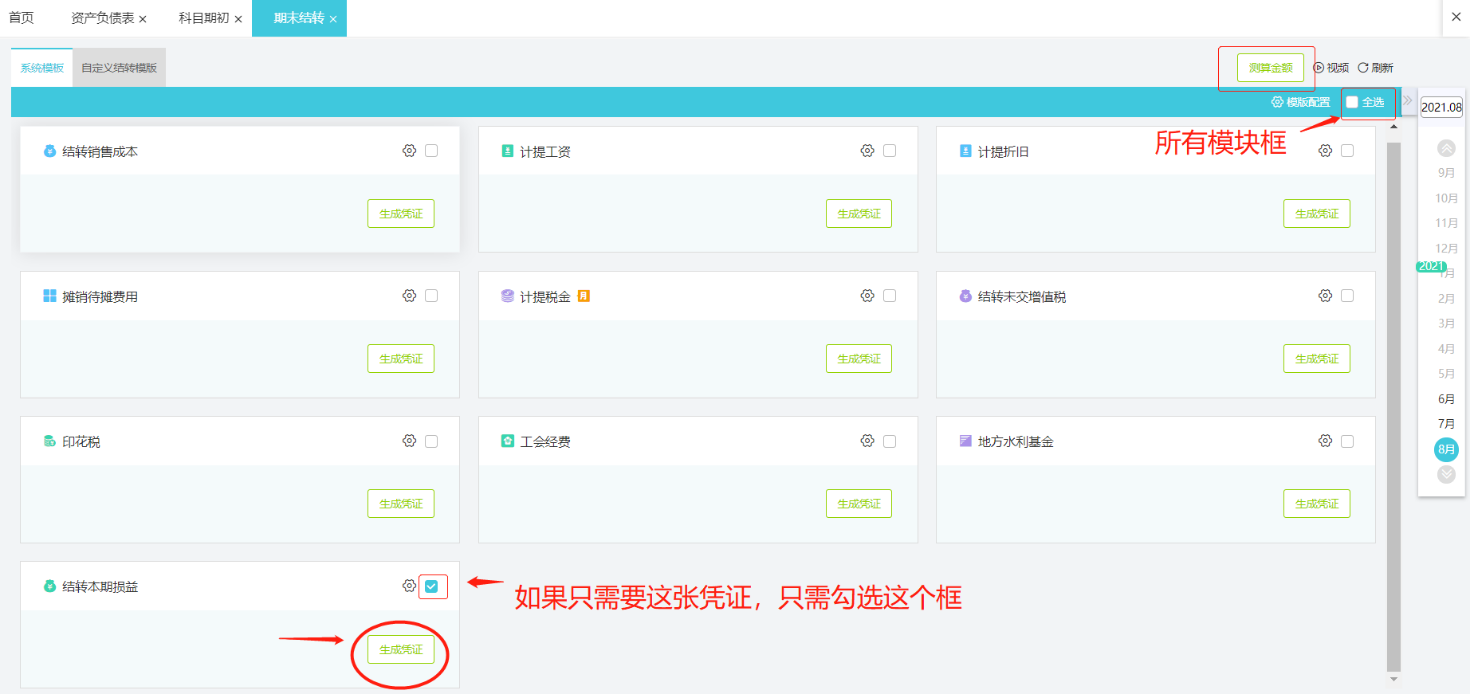Screen dimensions: 1470x694
Task: Click the orange badge beside 计提税金
Action: 584,296
